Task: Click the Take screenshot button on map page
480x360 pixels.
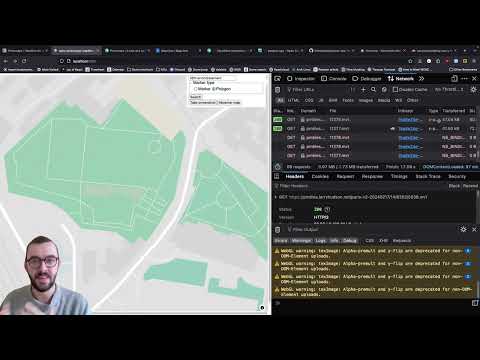Action: tap(203, 103)
